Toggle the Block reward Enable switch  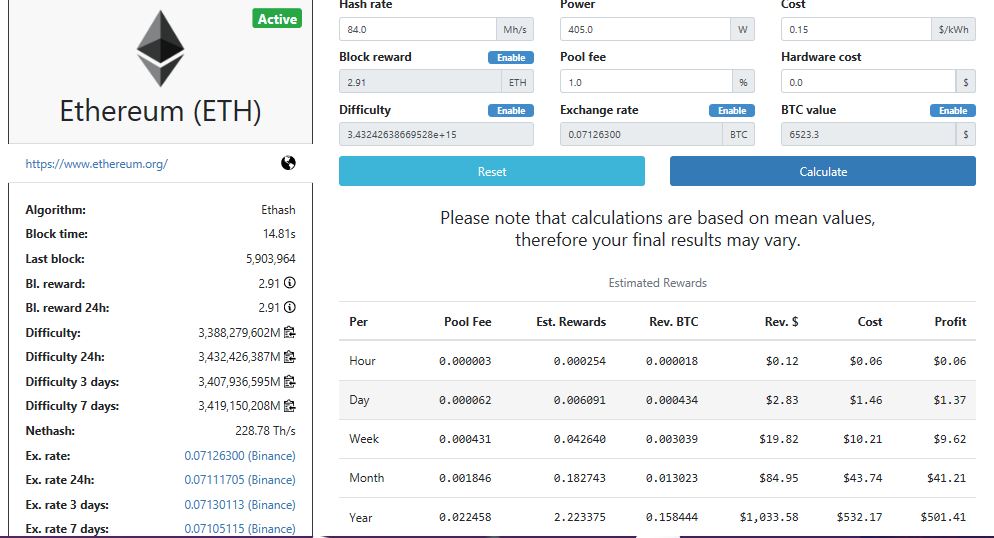coord(511,58)
